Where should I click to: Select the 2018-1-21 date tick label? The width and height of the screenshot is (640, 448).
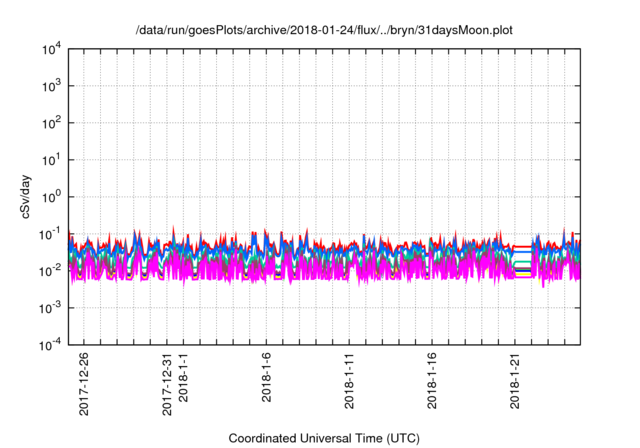(516, 382)
